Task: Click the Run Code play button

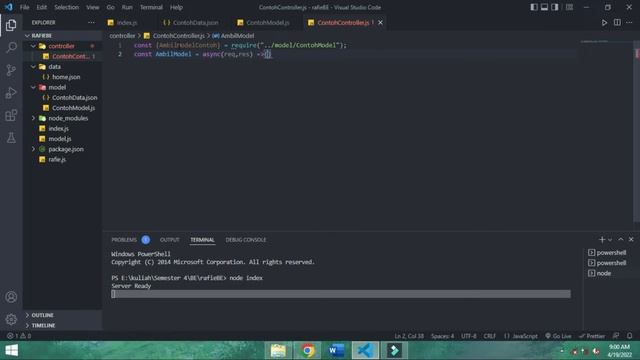Action: 604,23
